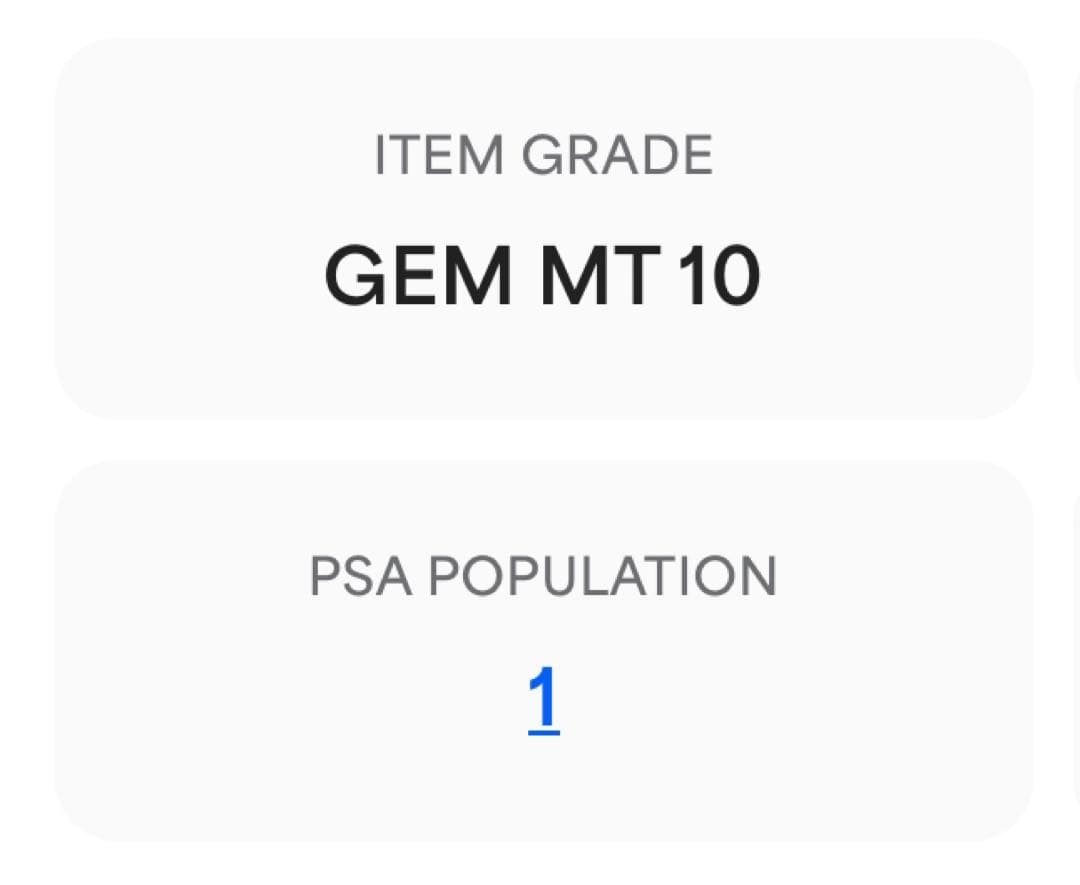Click the white margin left of Item Grade card

[x=26, y=230]
